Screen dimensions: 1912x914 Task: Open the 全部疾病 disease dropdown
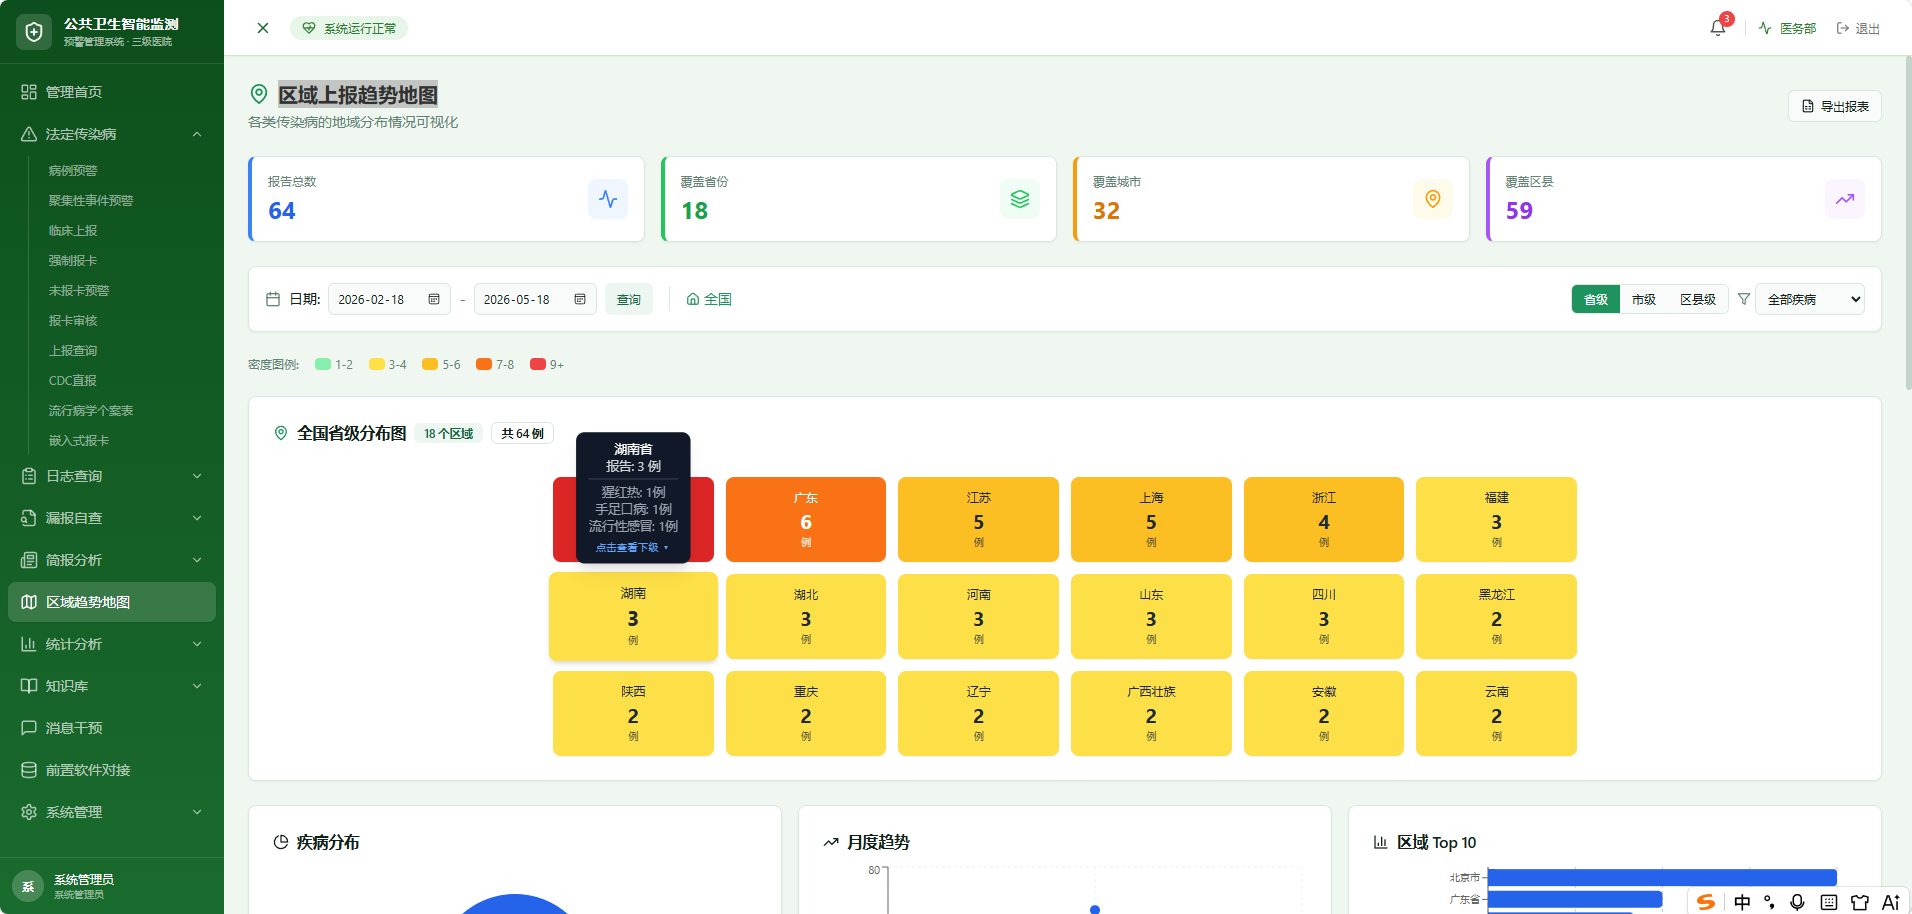1810,299
